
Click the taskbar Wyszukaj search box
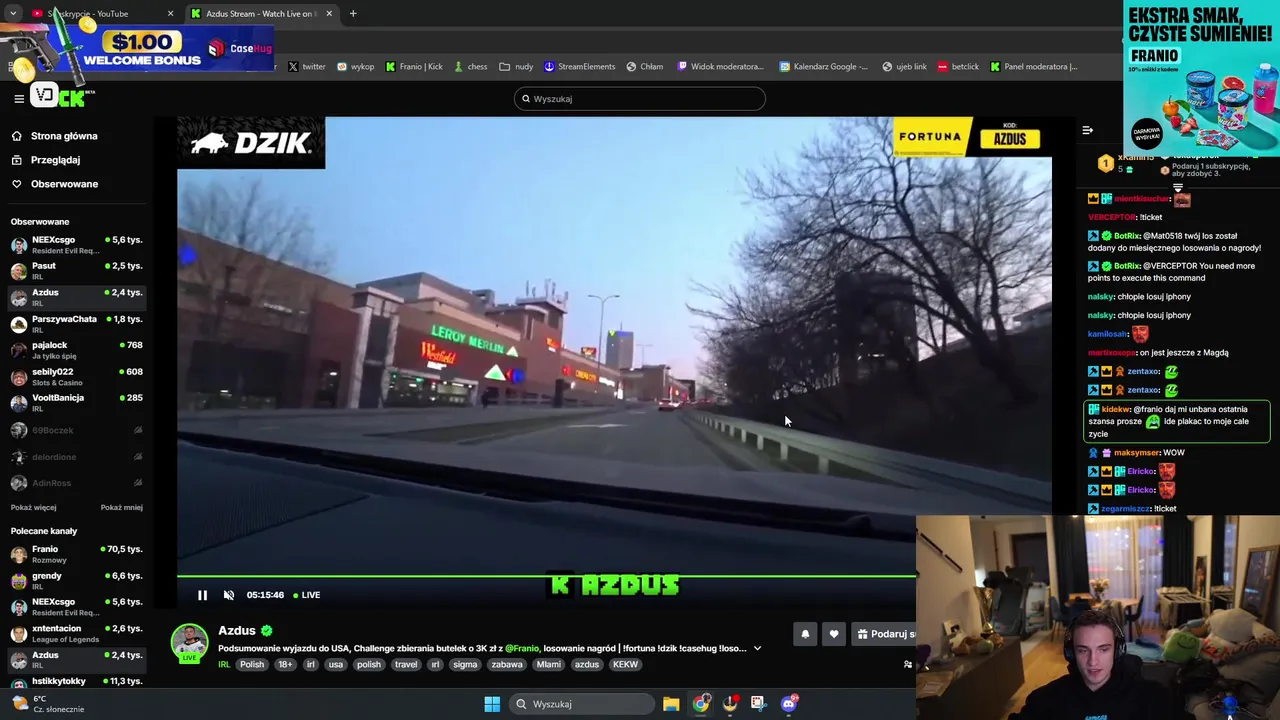[x=584, y=704]
